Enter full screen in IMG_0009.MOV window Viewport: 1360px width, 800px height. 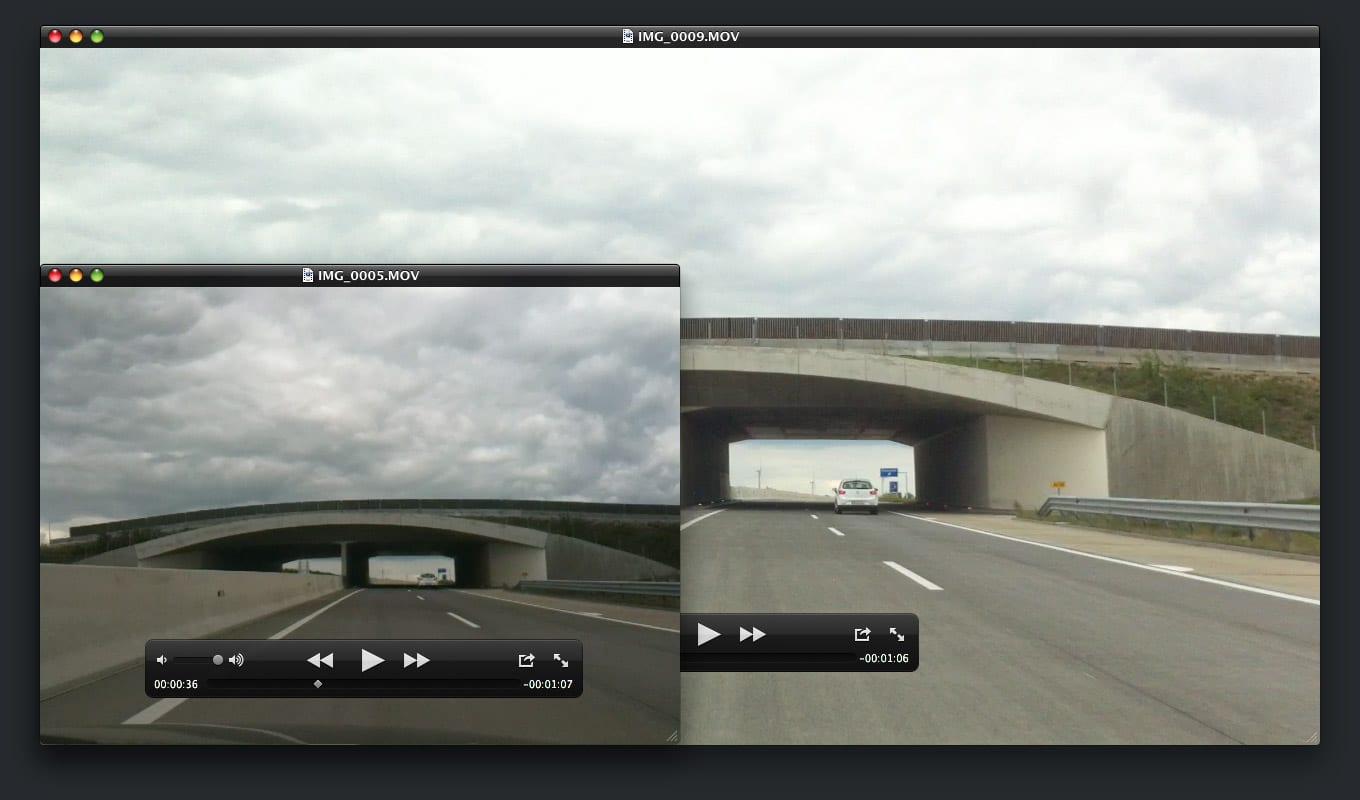pyautogui.click(x=897, y=634)
